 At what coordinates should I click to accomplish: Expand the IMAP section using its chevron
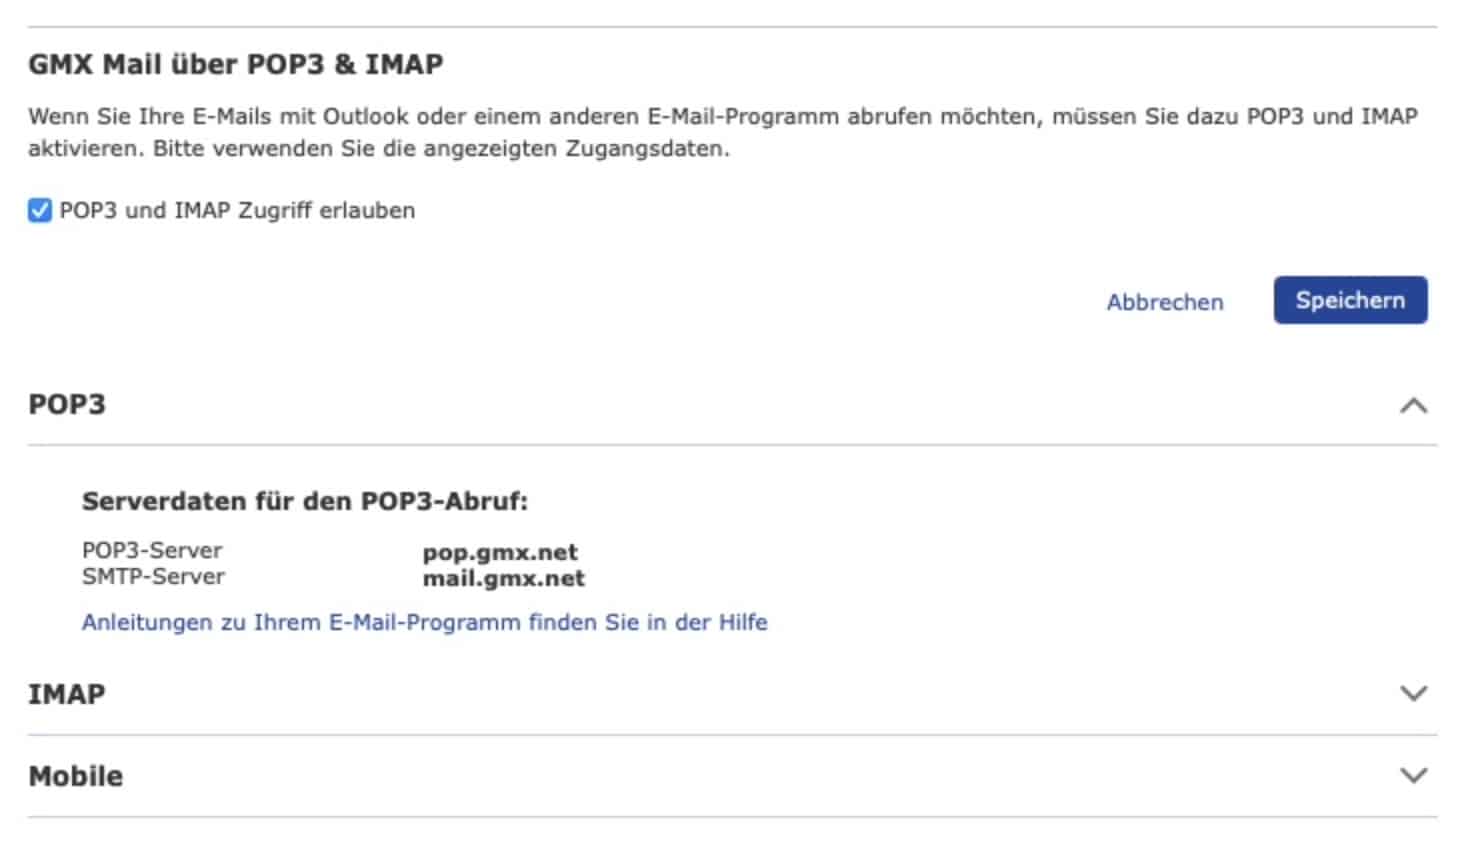coord(1413,693)
